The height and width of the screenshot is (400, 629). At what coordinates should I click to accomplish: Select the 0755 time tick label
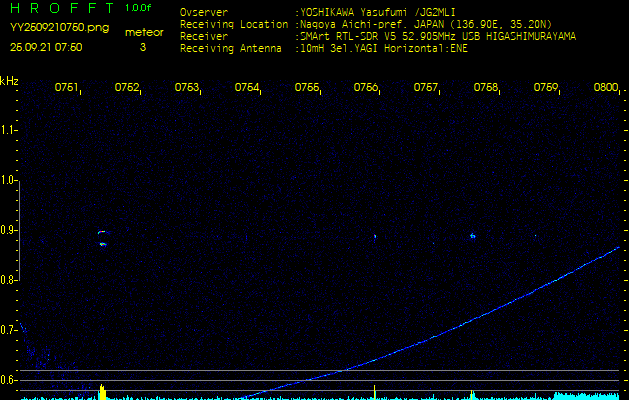coord(307,88)
